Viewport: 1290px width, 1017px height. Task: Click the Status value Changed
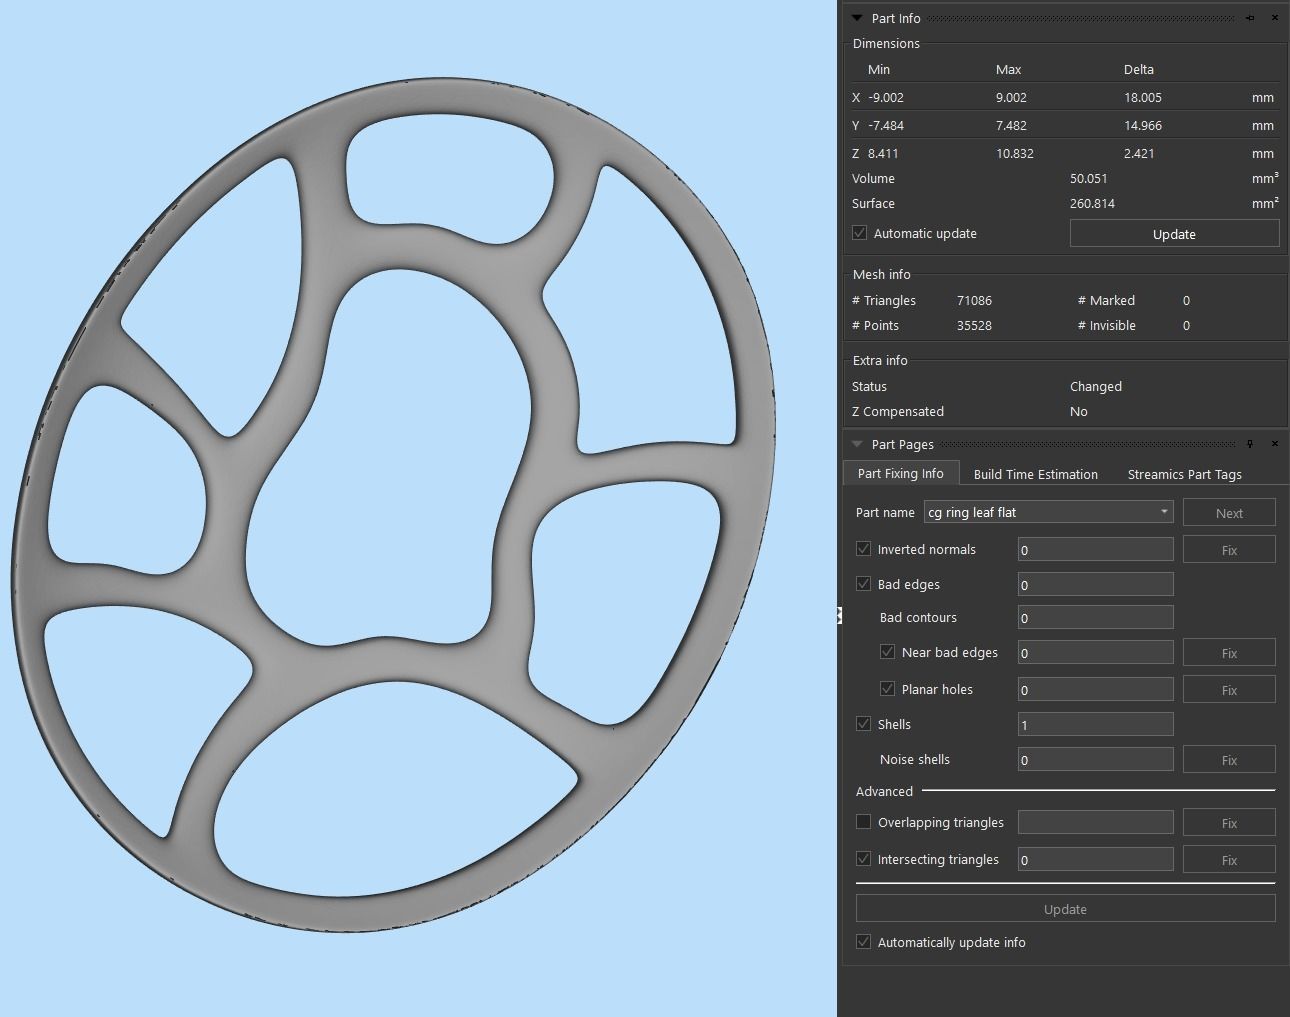pyautogui.click(x=1096, y=386)
